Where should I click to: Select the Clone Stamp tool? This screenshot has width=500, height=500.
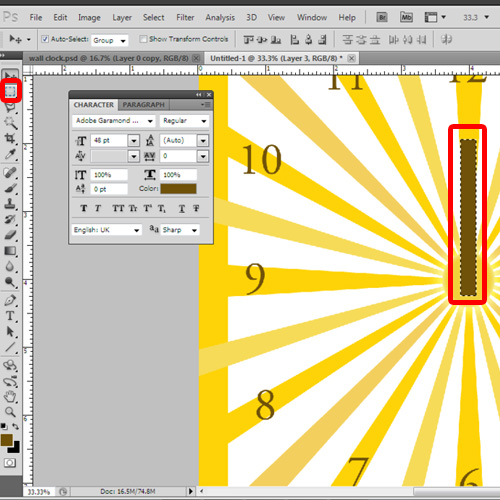click(x=10, y=204)
